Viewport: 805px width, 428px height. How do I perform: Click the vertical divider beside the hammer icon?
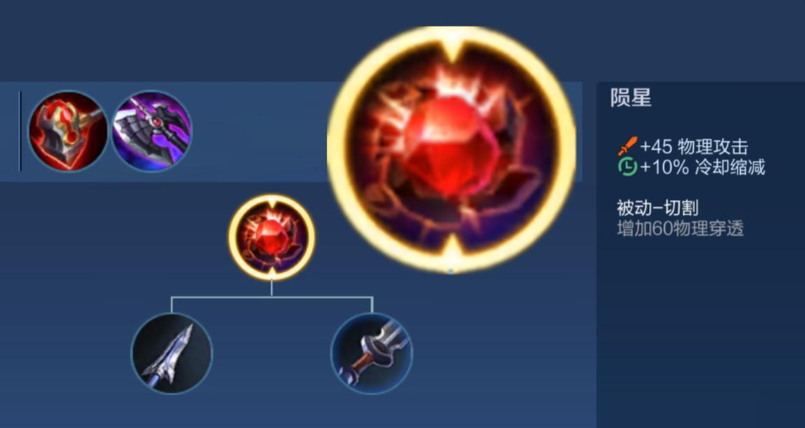(x=20, y=131)
